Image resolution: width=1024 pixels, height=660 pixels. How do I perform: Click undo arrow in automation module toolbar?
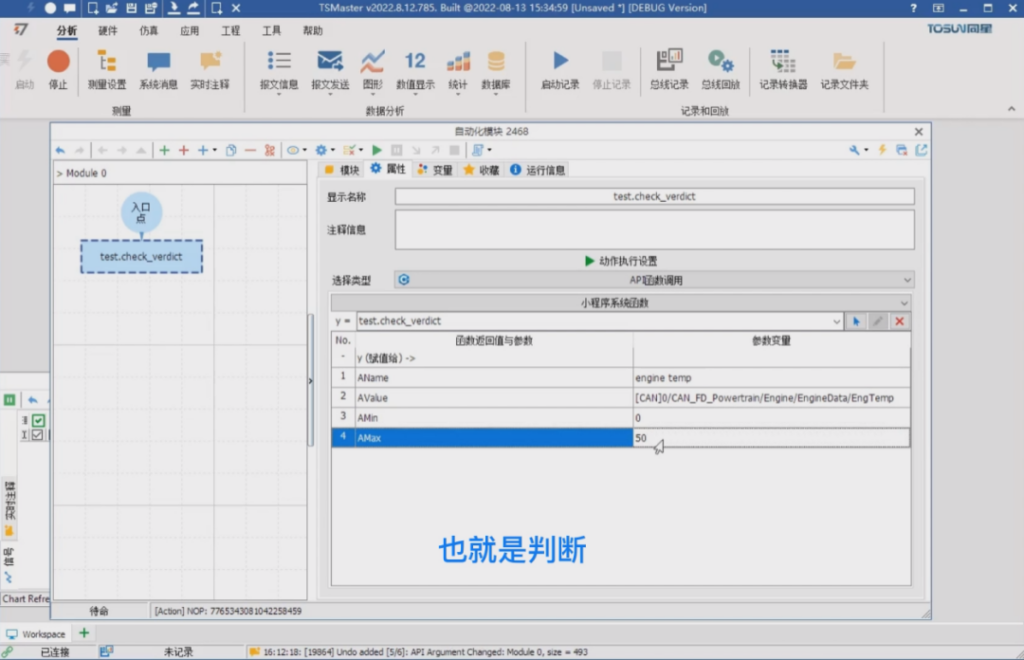click(60, 150)
